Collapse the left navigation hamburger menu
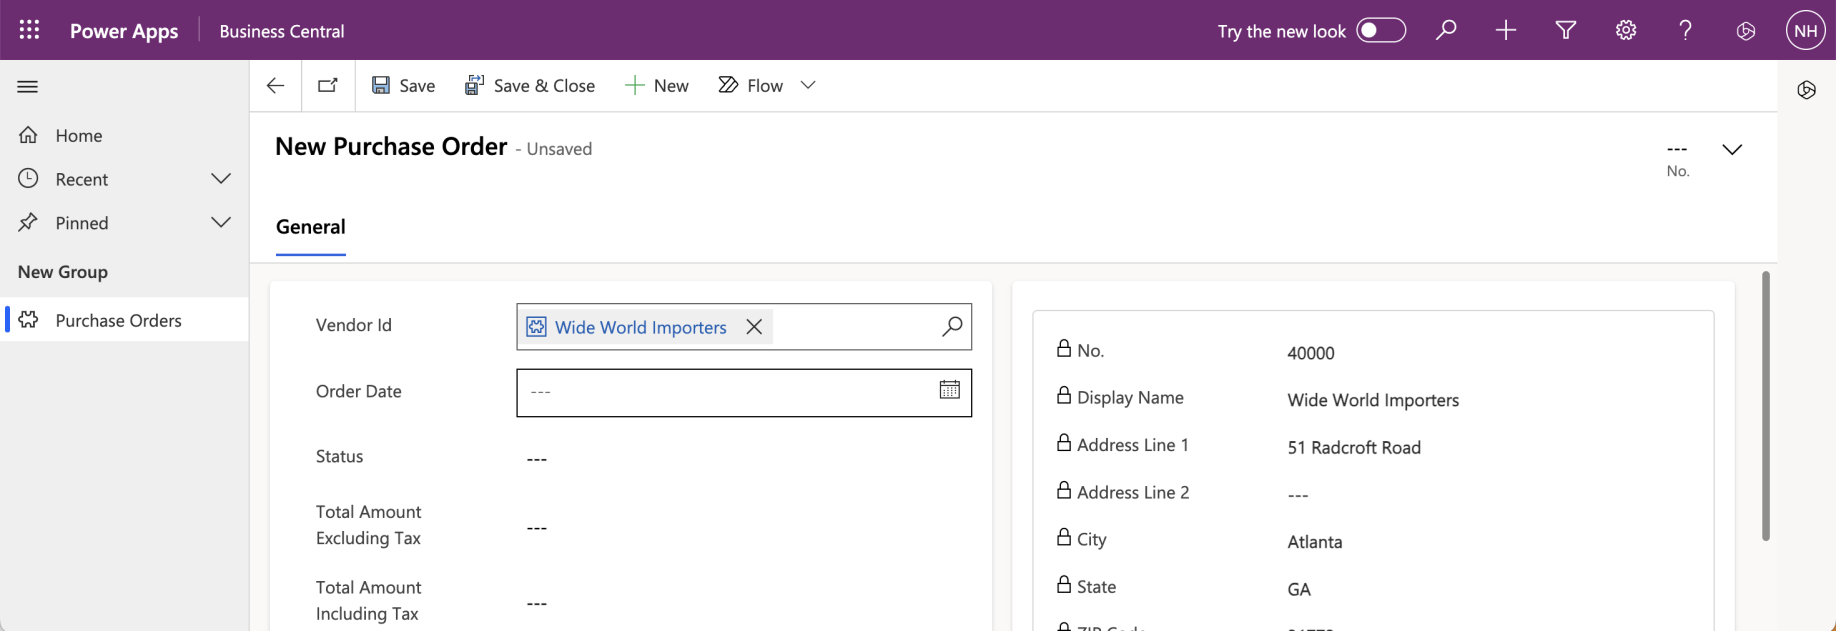This screenshot has width=1836, height=631. click(28, 87)
